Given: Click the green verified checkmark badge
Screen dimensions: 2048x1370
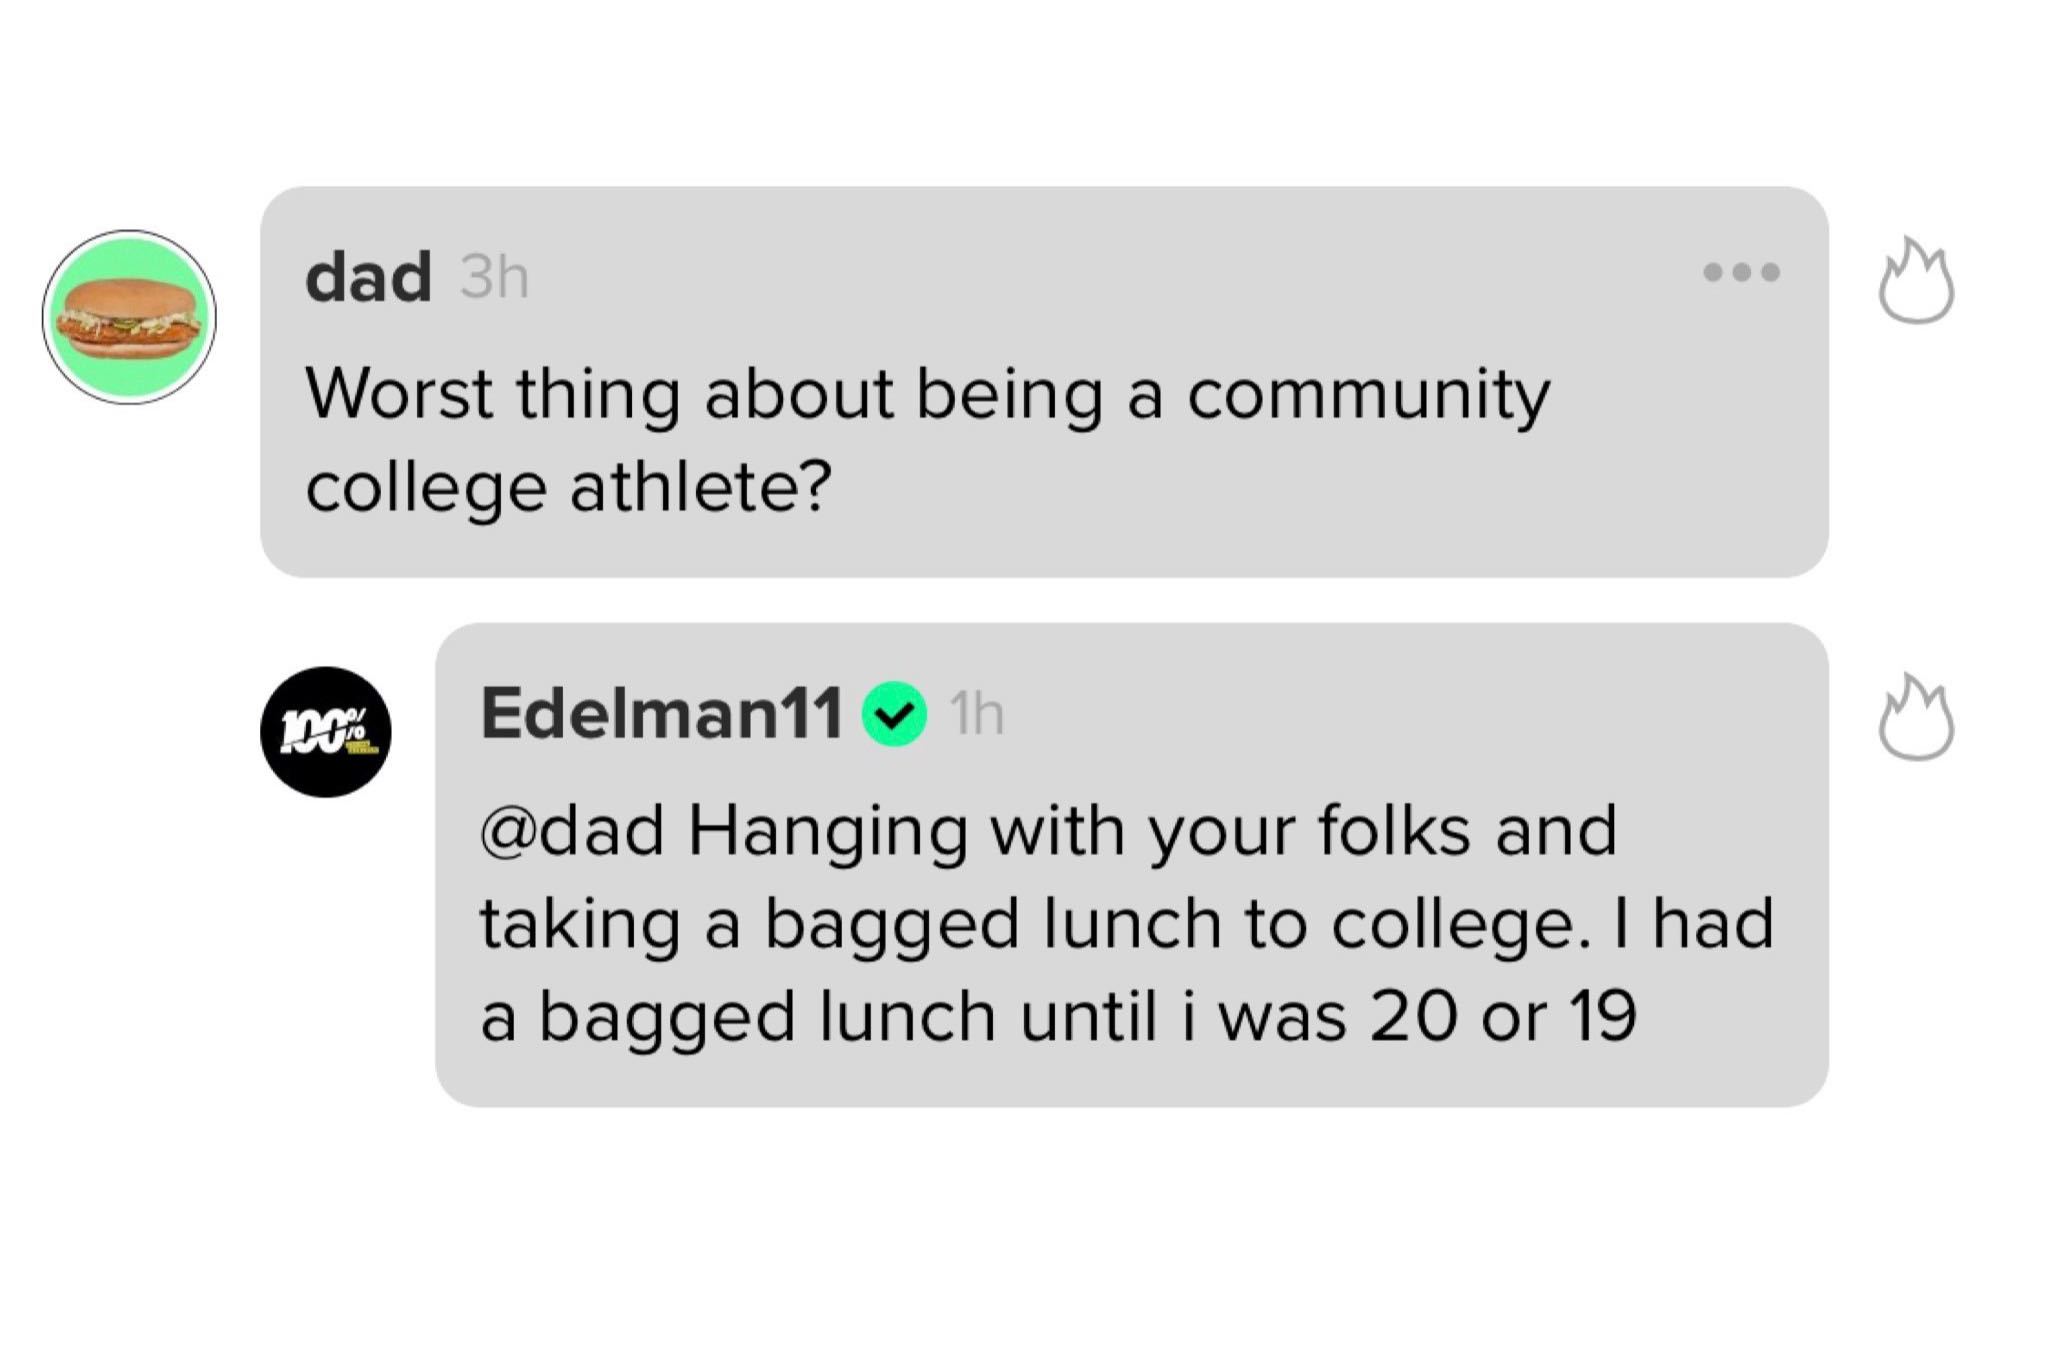Looking at the screenshot, I should (895, 713).
